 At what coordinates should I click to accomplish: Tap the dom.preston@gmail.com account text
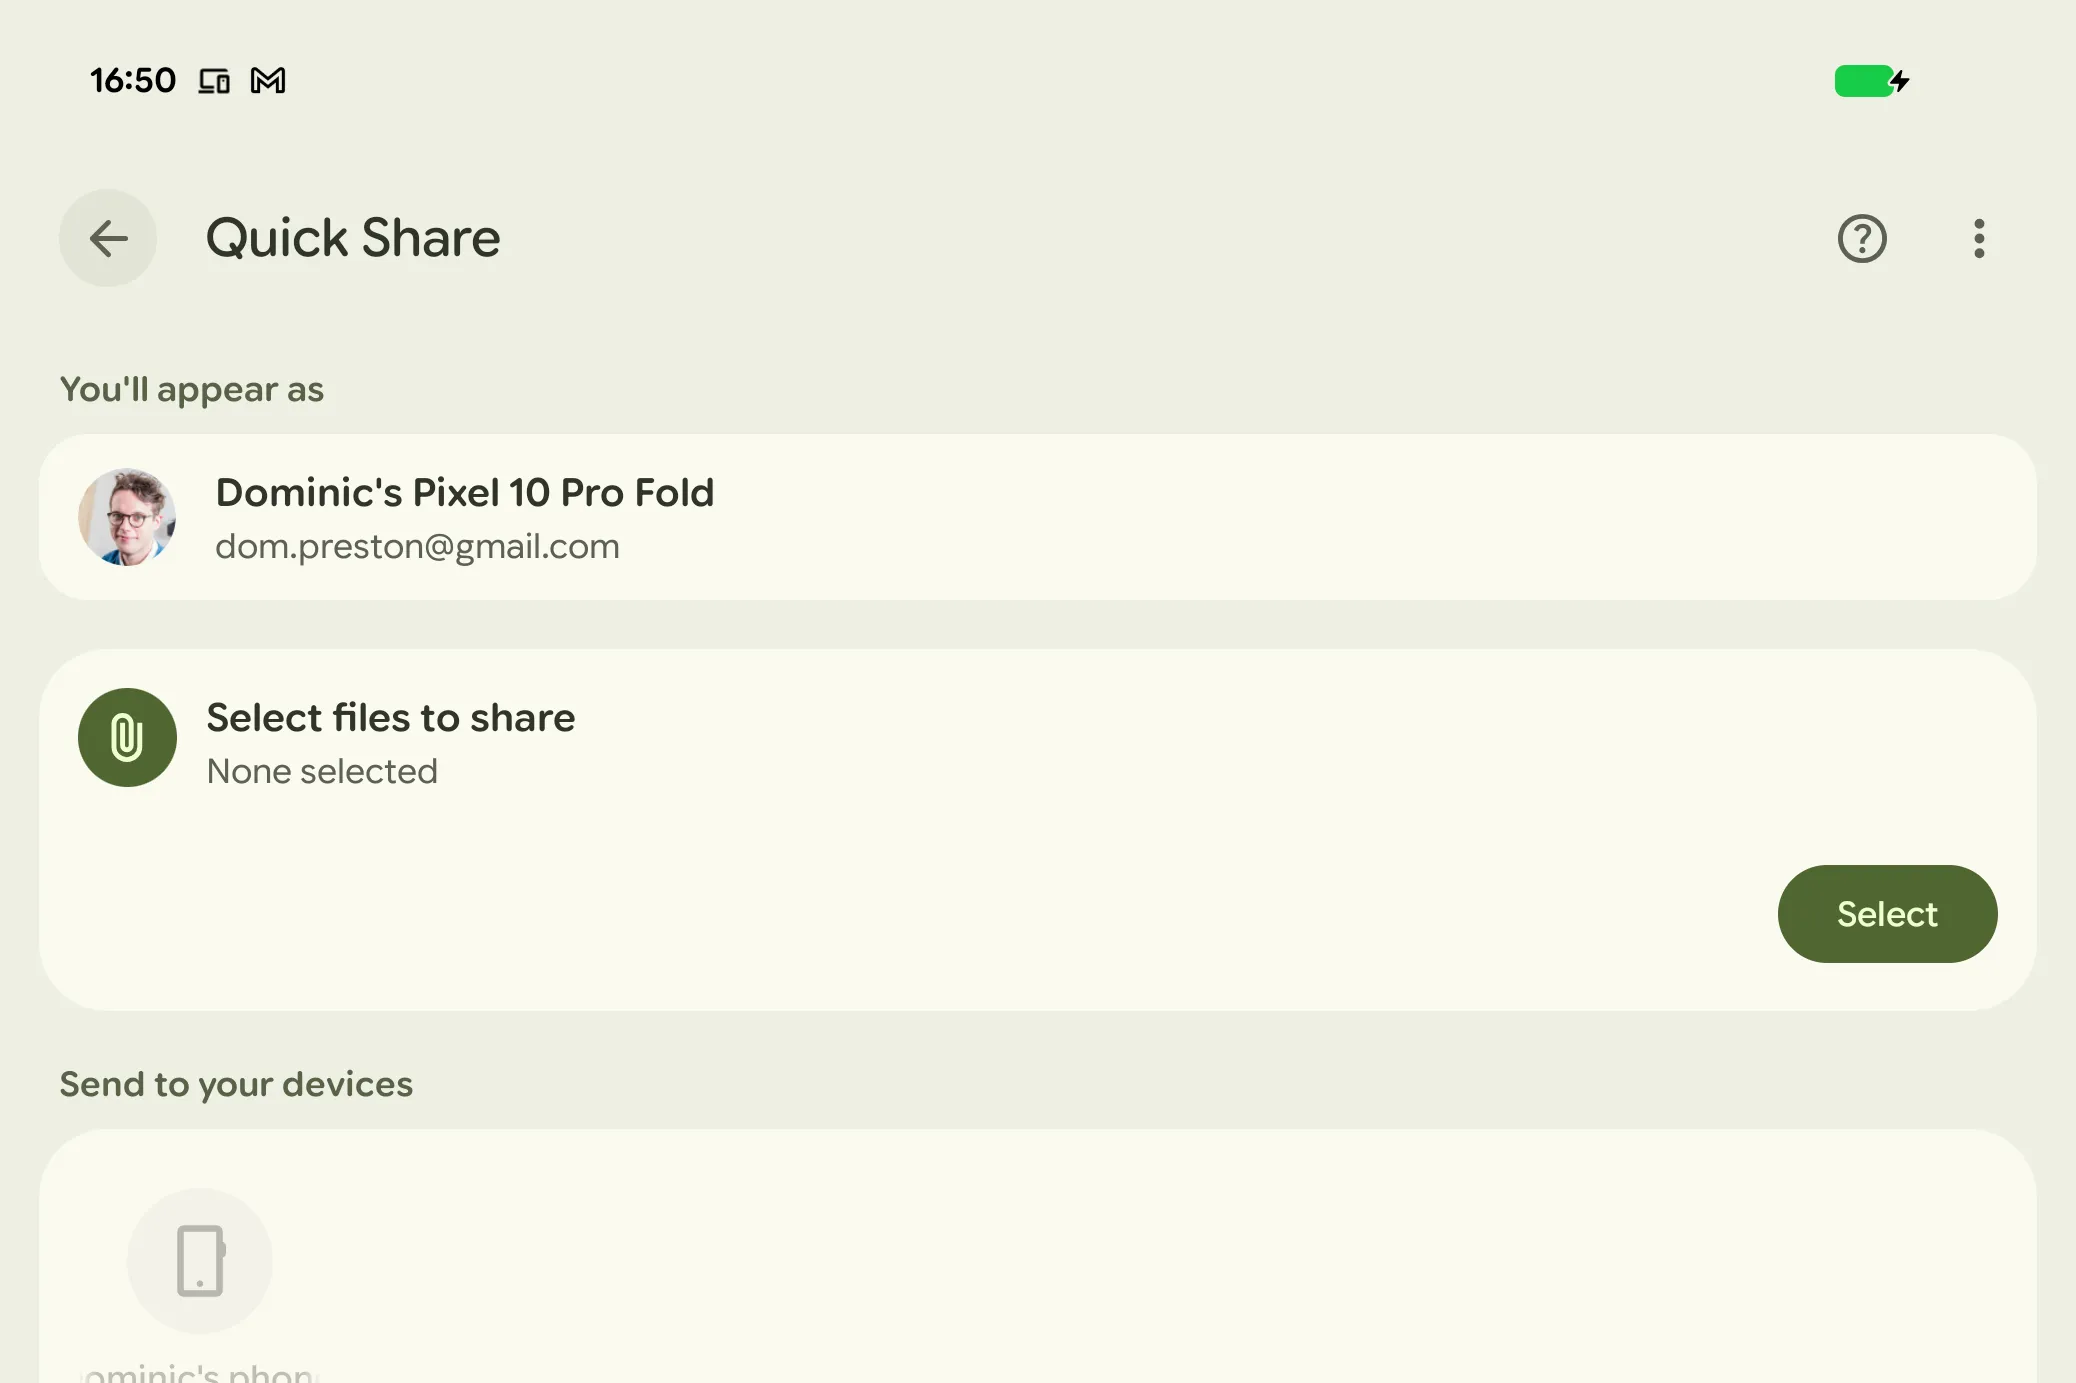tap(417, 547)
